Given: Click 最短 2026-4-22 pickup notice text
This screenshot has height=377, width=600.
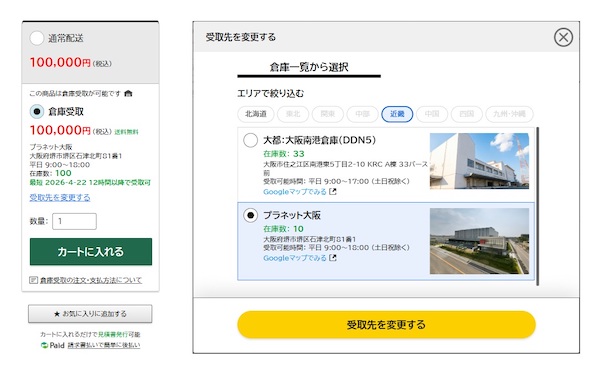Looking at the screenshot, I should [90, 183].
